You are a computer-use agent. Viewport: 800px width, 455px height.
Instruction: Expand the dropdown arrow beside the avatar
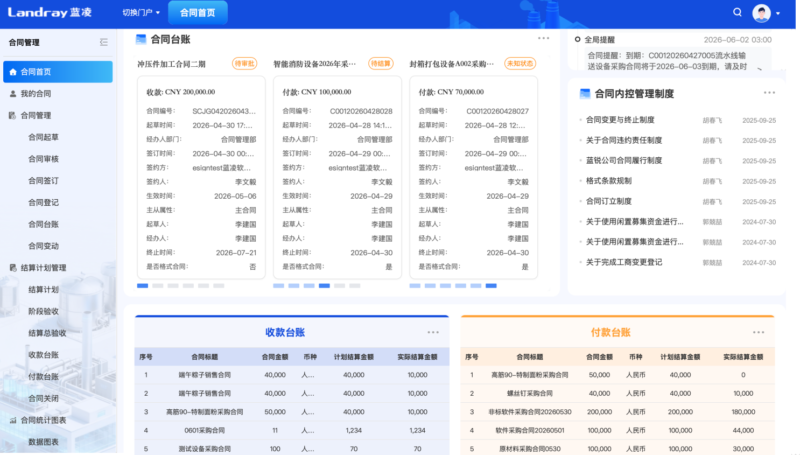[778, 13]
